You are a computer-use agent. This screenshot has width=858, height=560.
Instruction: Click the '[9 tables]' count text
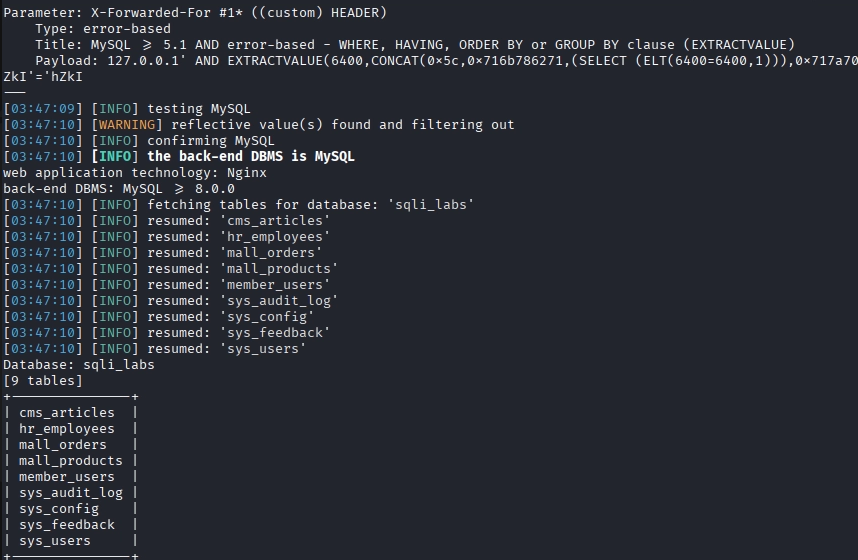point(43,380)
